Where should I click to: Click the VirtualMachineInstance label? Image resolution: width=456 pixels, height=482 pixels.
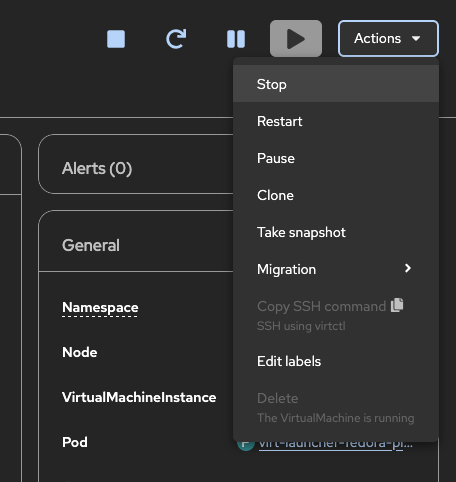click(139, 397)
